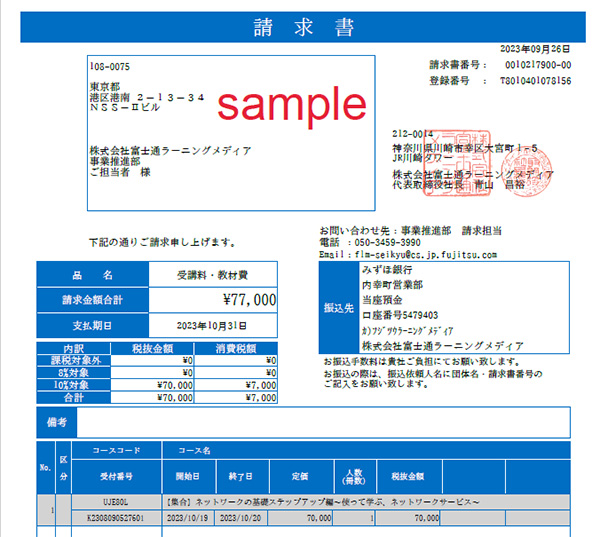Click the NSS-Ⅱビル building line
The image size is (600, 537).
click(x=125, y=107)
